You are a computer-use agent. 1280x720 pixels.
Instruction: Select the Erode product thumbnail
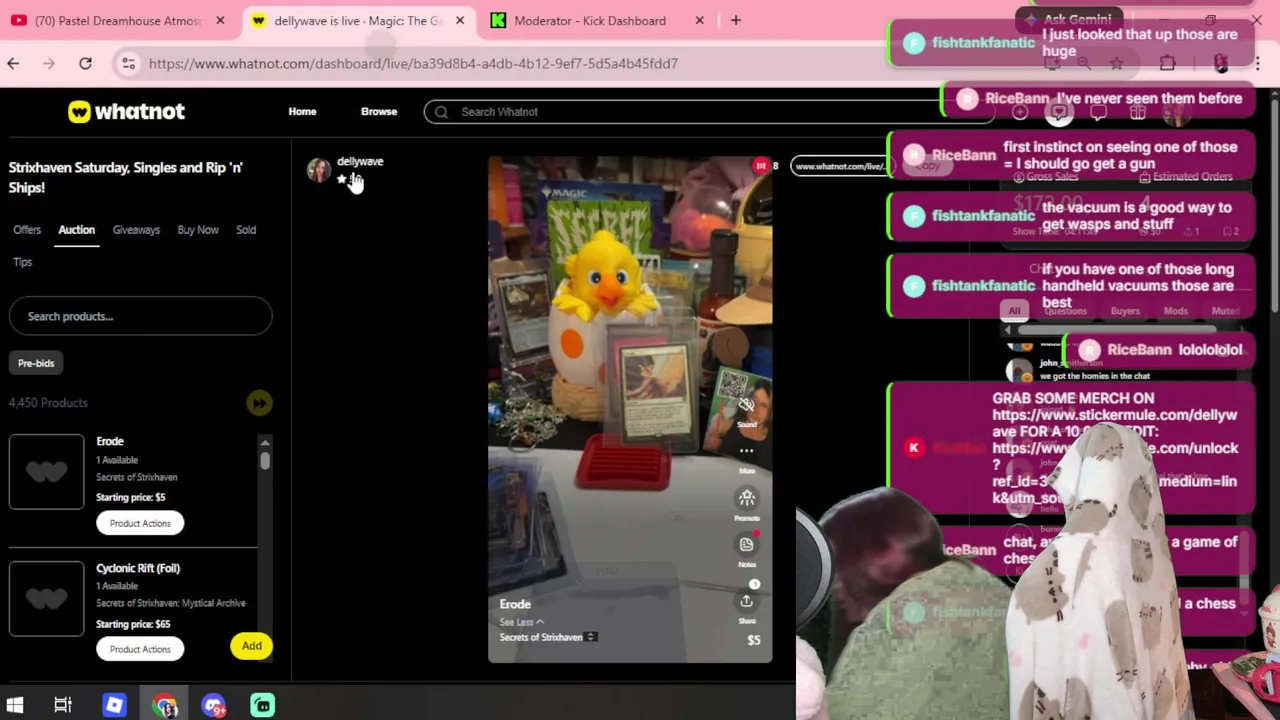pos(46,472)
